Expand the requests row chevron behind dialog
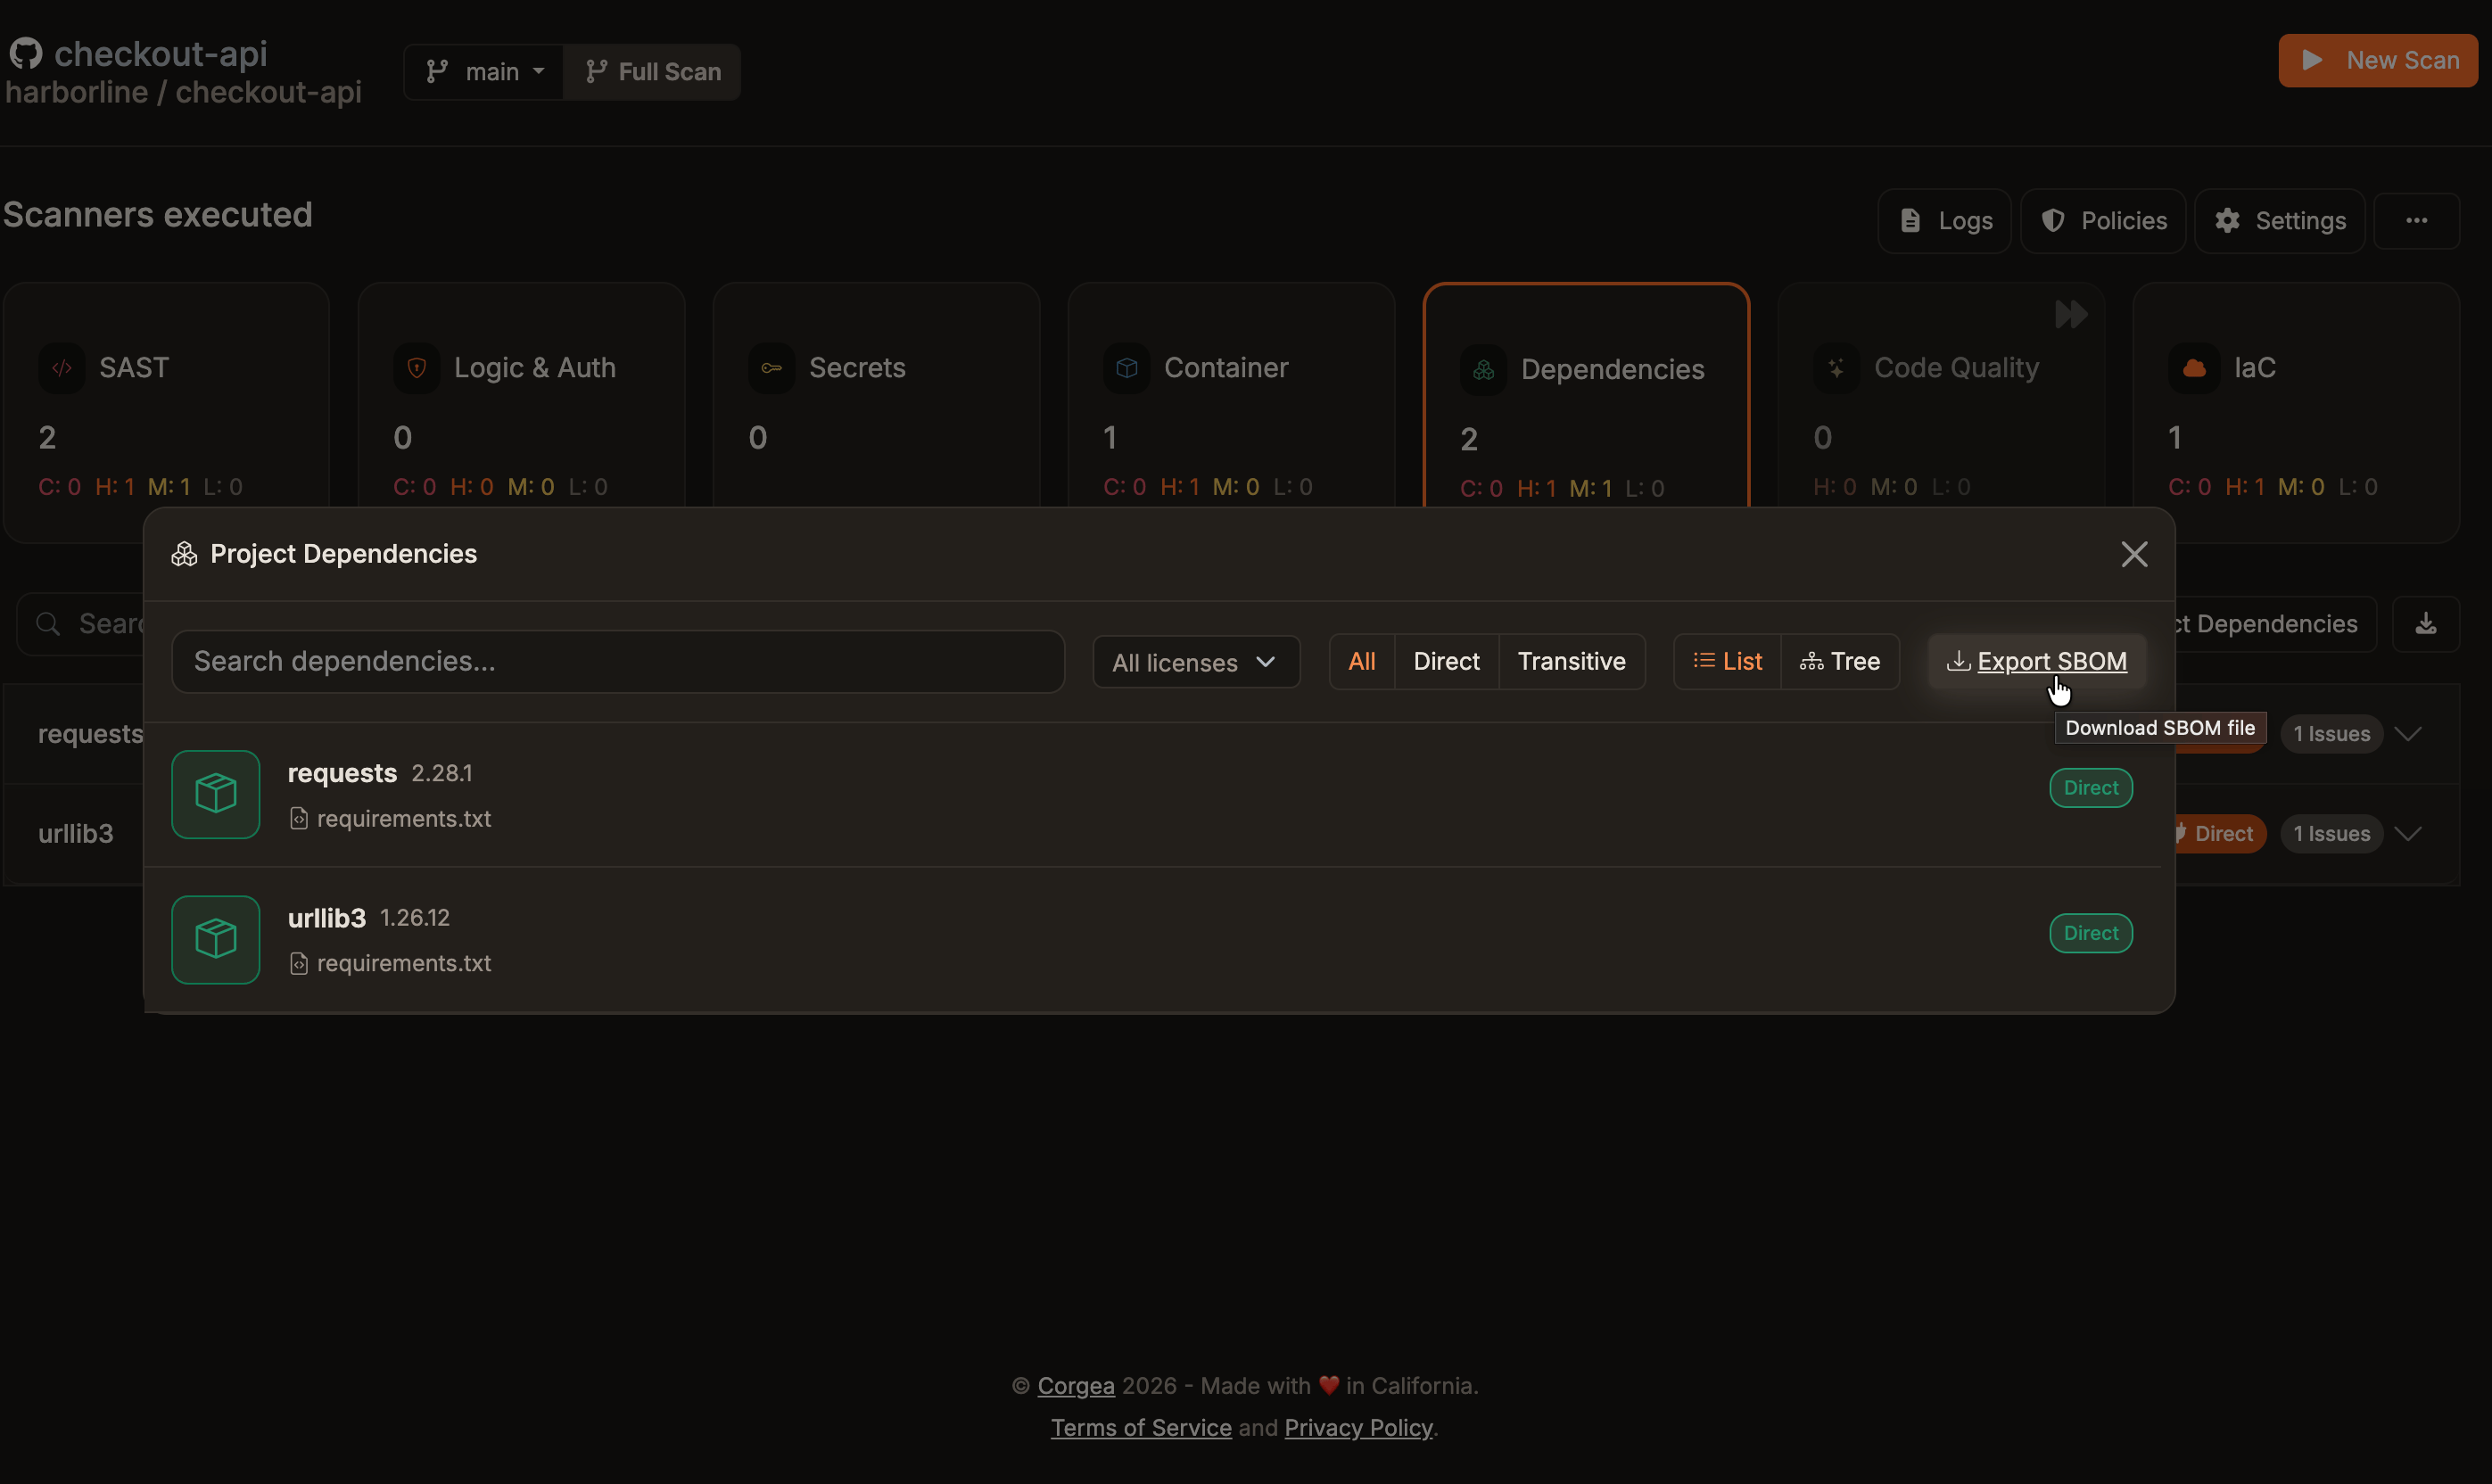Image resolution: width=2492 pixels, height=1484 pixels. point(2408,734)
